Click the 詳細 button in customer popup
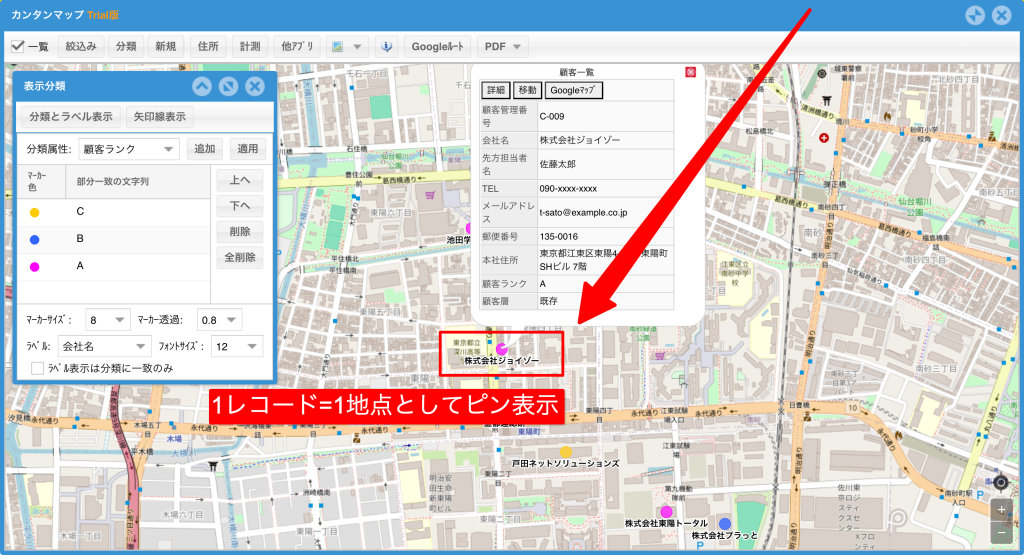 [496, 90]
